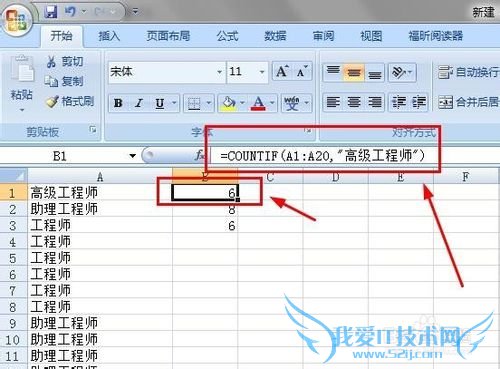Image resolution: width=500 pixels, height=369 pixels.
Task: Align text right
Action: pyautogui.click(x=374, y=102)
